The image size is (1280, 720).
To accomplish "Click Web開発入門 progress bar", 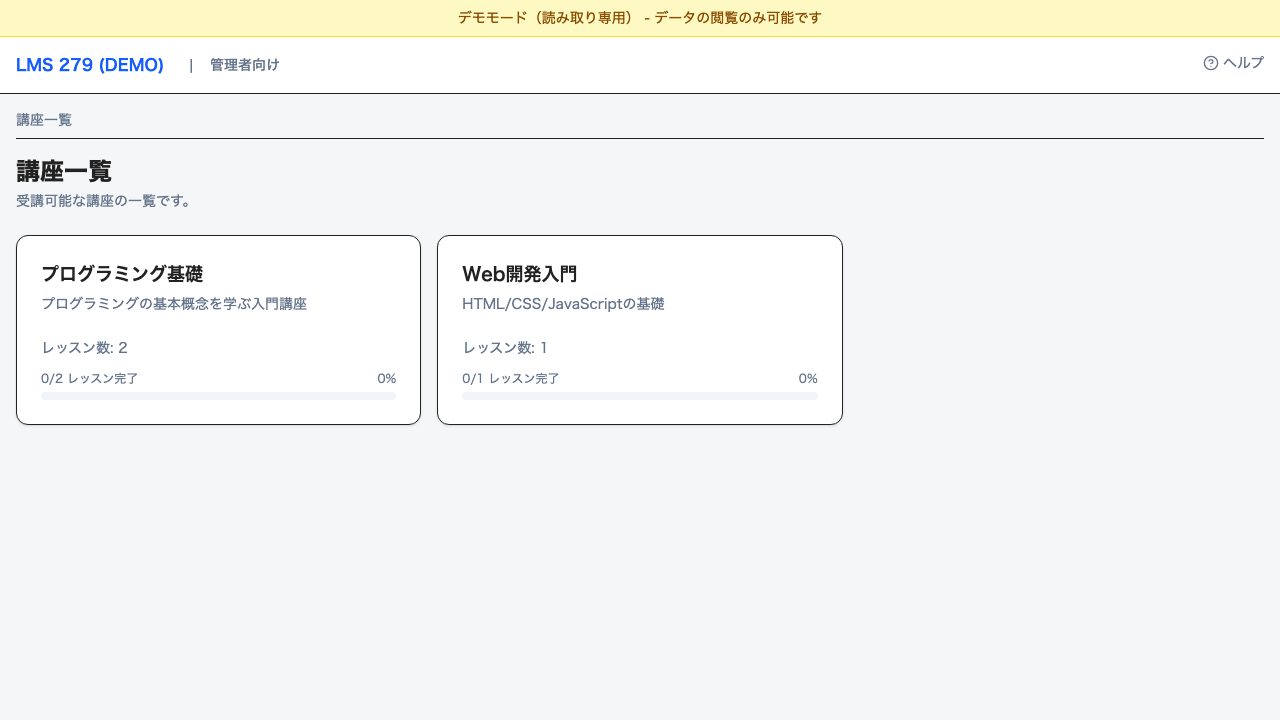I will 640,395.
